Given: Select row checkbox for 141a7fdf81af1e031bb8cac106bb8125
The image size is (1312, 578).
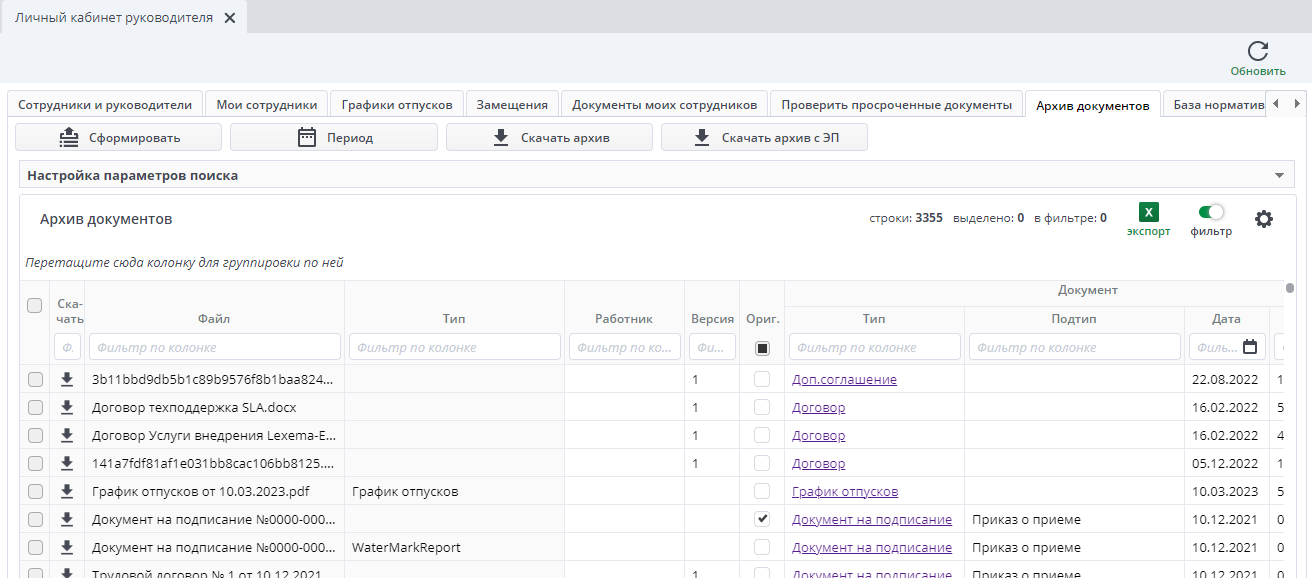Looking at the screenshot, I should coord(35,463).
